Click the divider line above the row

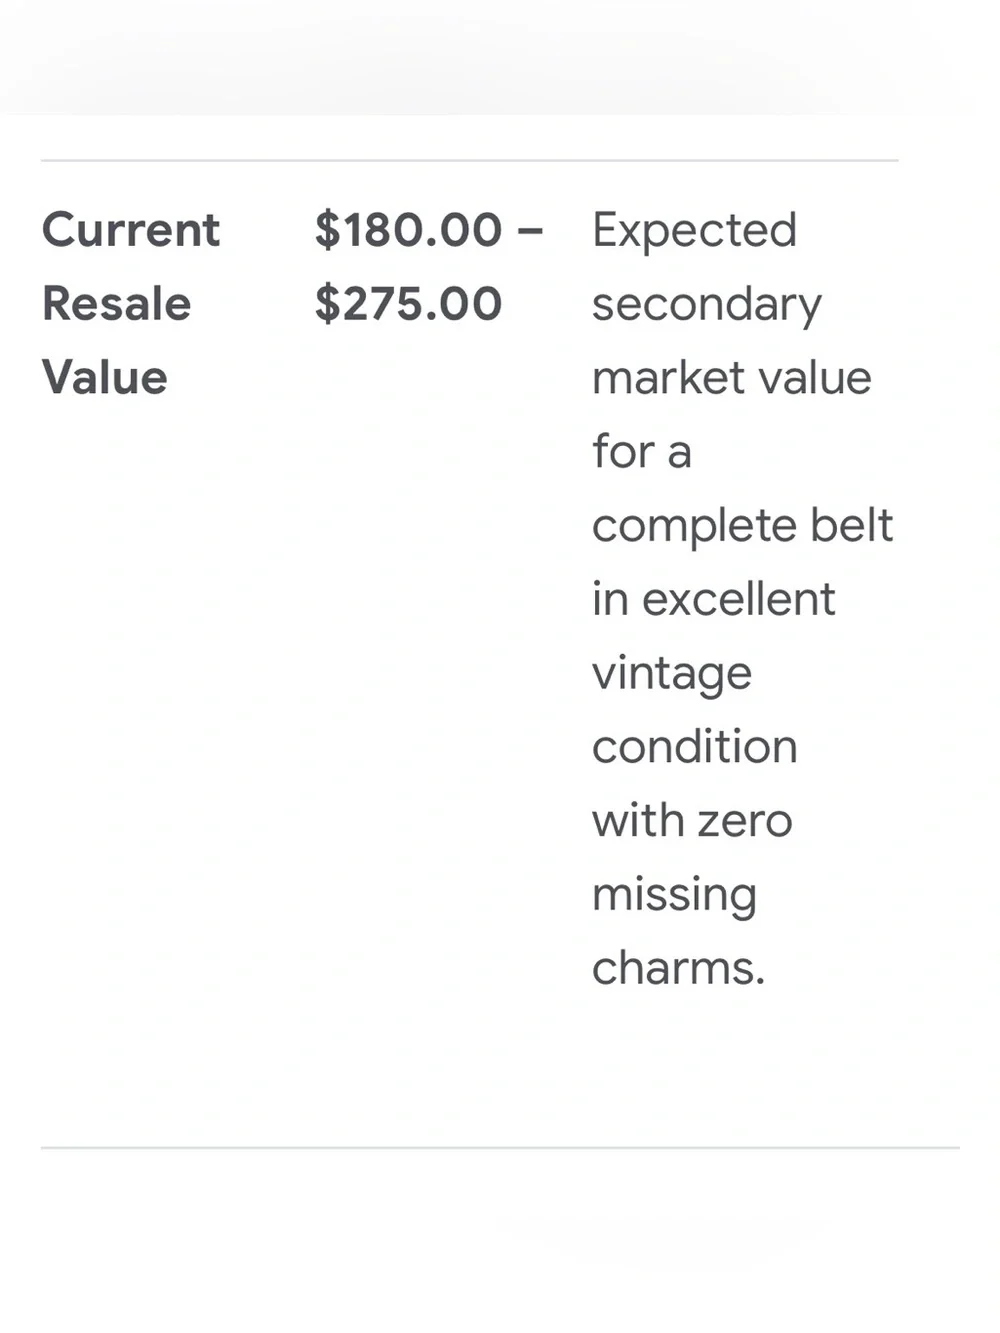coord(470,160)
